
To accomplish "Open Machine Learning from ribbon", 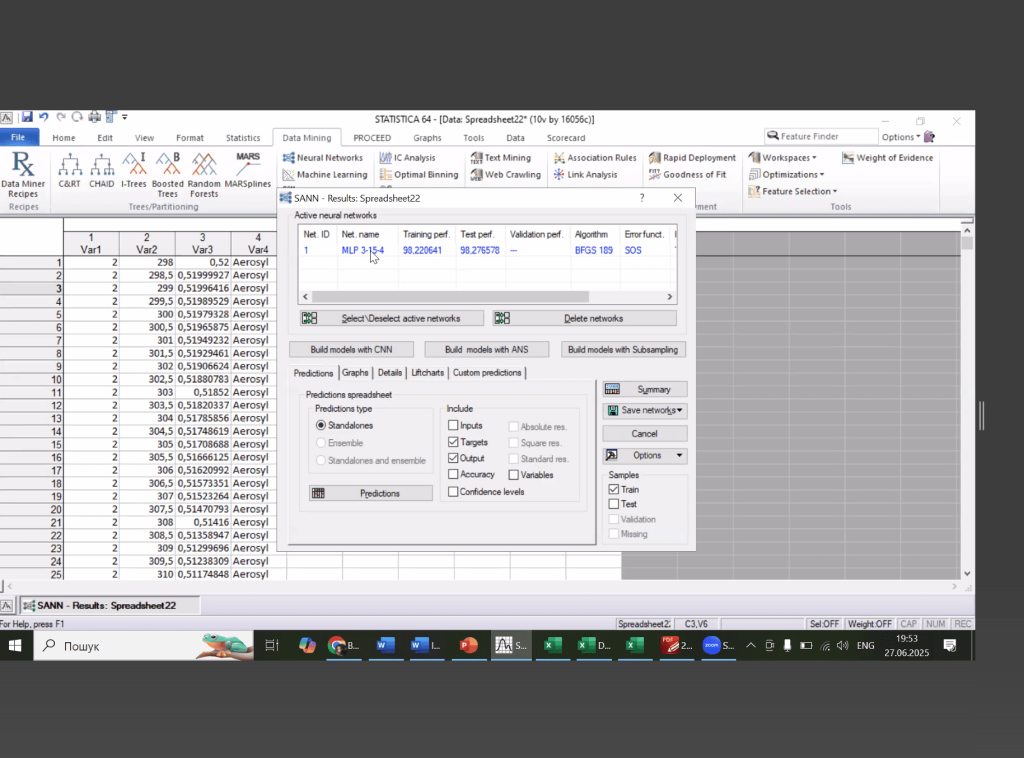I will pyautogui.click(x=325, y=175).
